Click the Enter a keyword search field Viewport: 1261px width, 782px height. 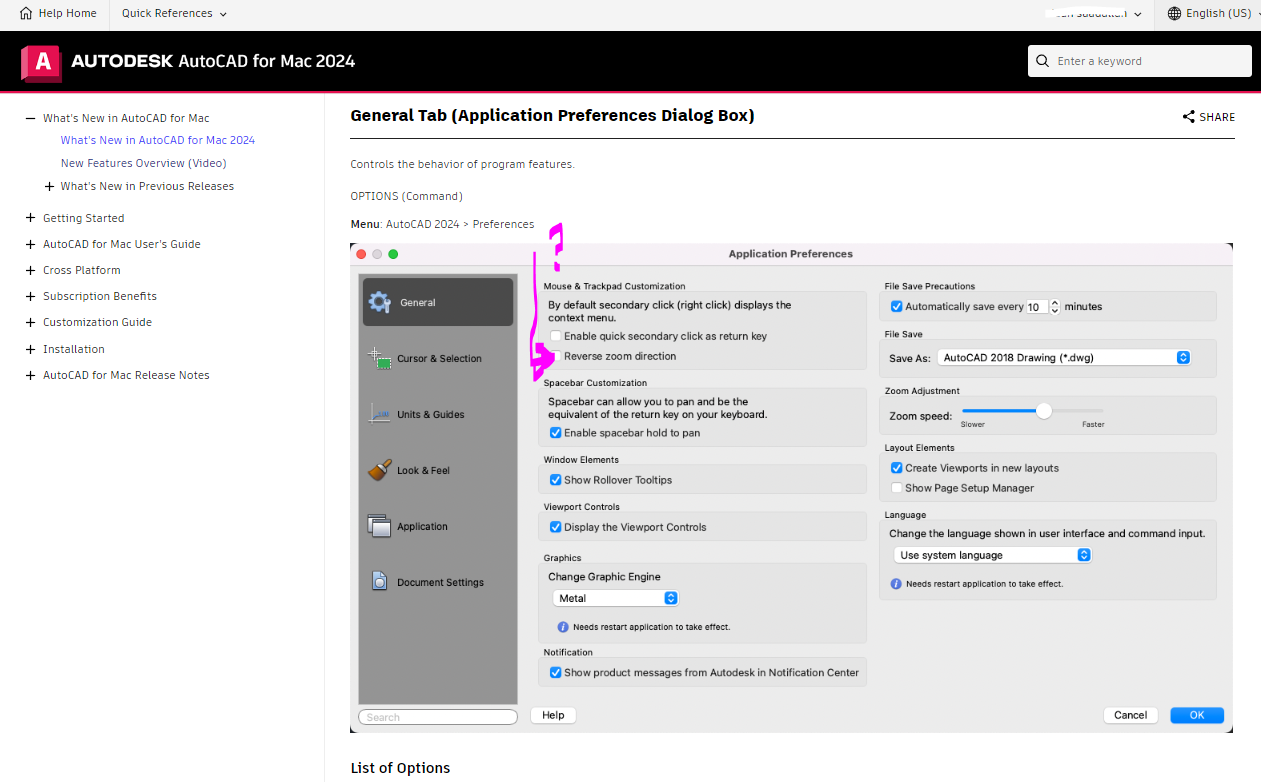click(x=1150, y=61)
